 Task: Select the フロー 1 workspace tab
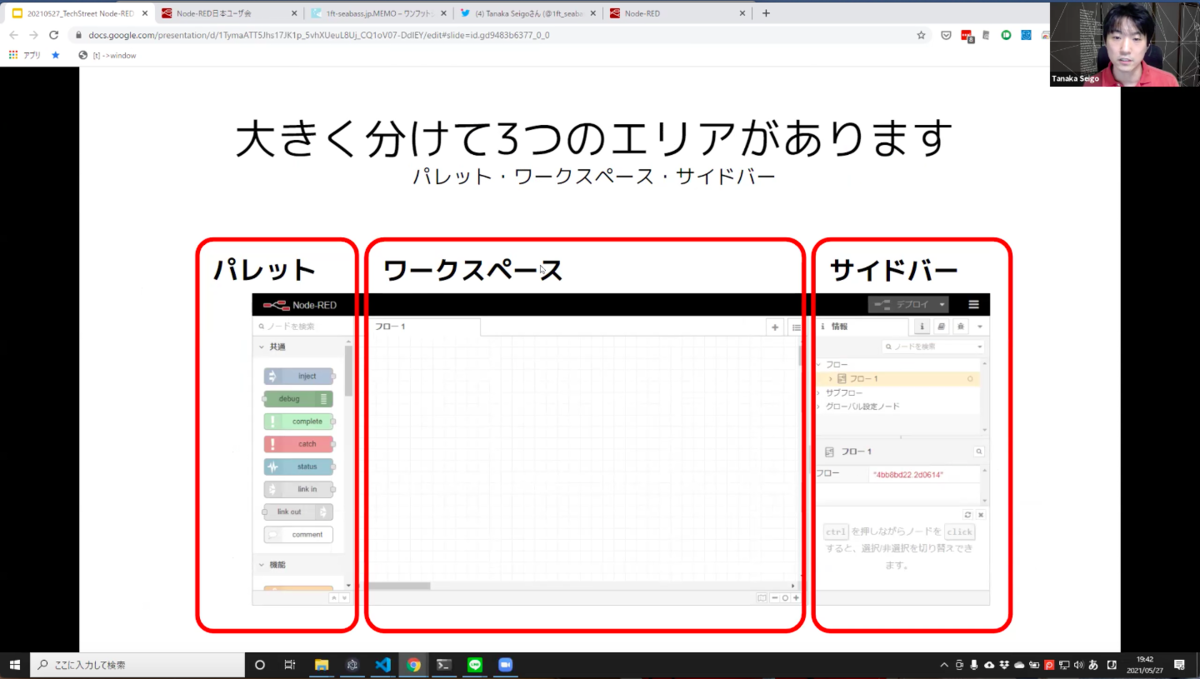point(425,327)
